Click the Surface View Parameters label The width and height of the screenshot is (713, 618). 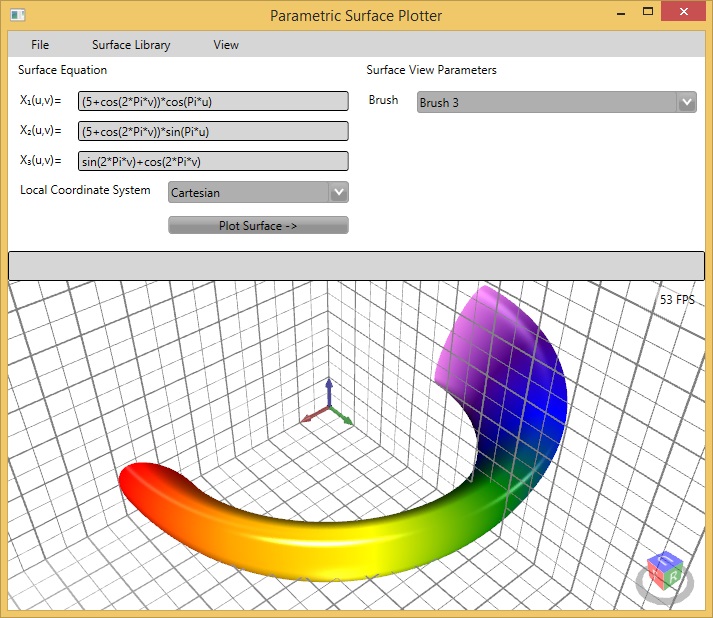click(x=432, y=70)
